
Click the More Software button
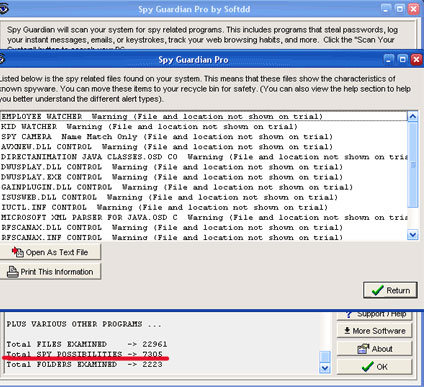coord(374,331)
